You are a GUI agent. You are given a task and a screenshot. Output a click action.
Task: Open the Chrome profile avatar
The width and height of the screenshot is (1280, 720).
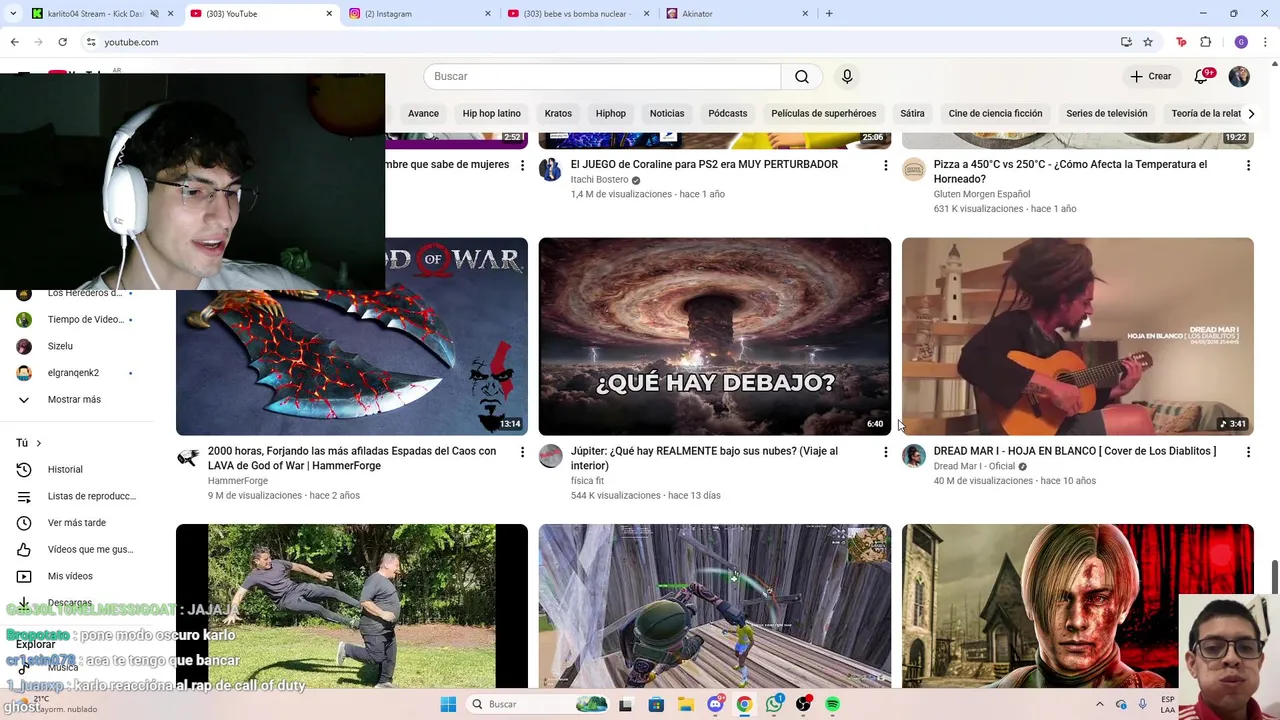(1241, 42)
